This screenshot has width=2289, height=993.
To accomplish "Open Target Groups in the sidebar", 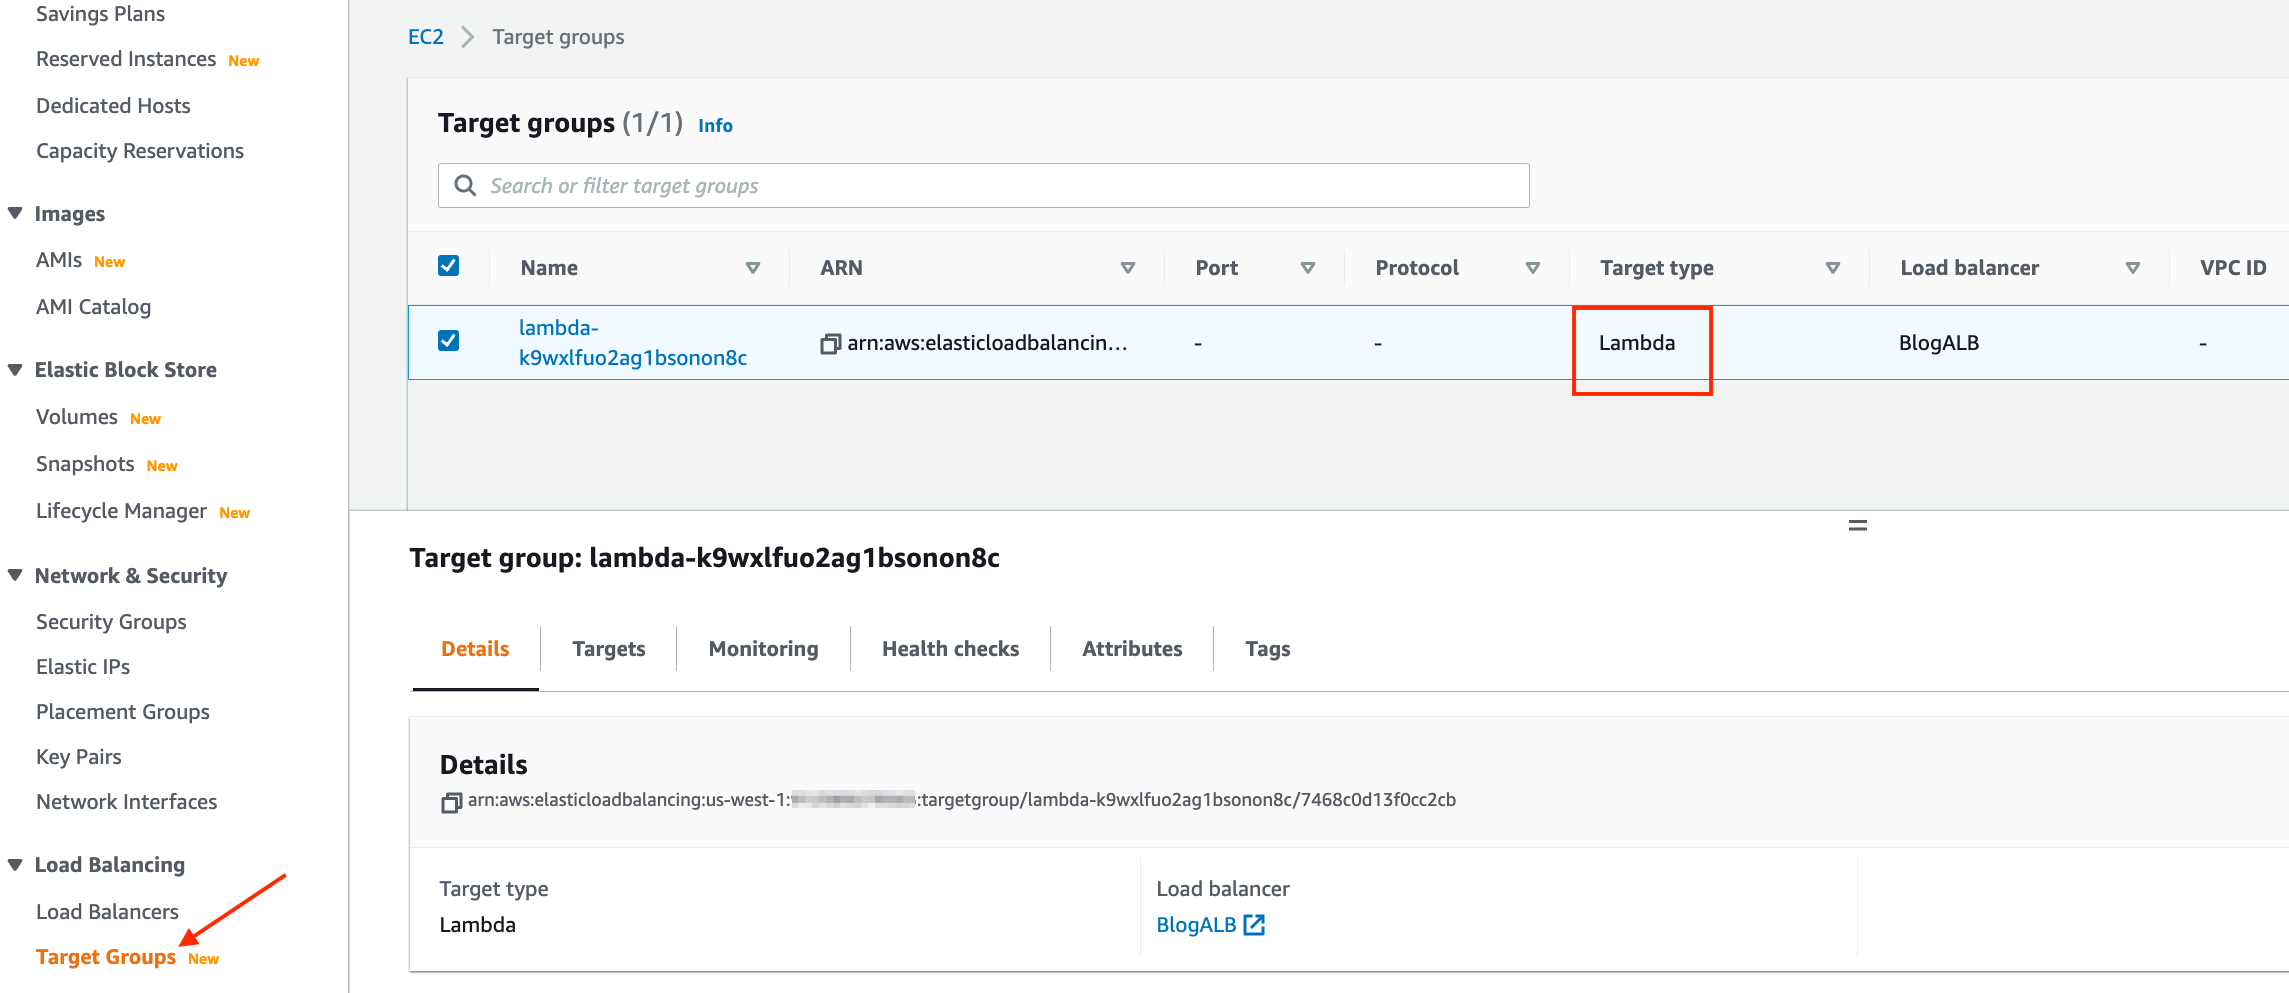I will (x=106, y=957).
